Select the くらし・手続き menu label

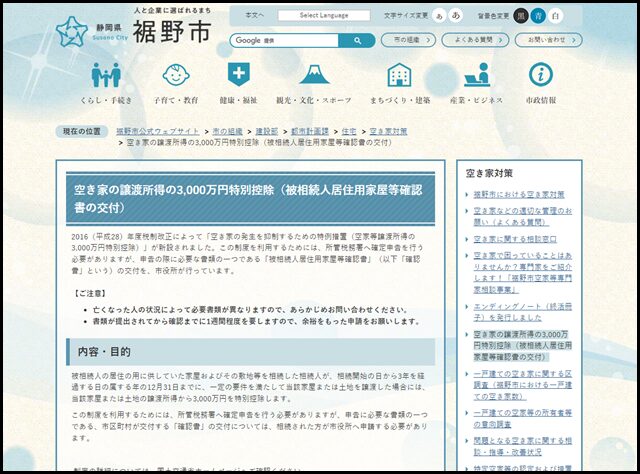[x=106, y=100]
